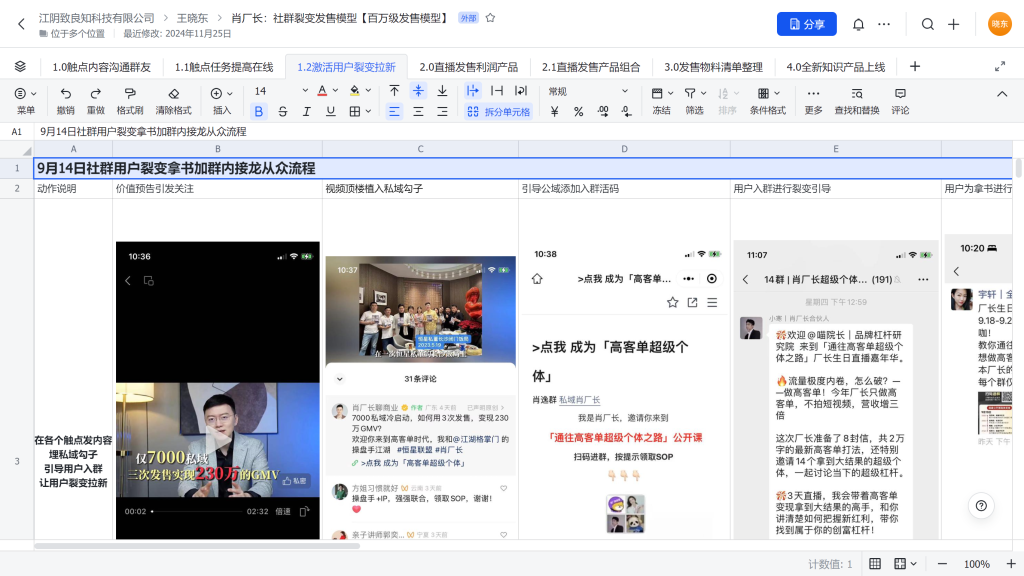Apply percent number format

click(x=578, y=112)
